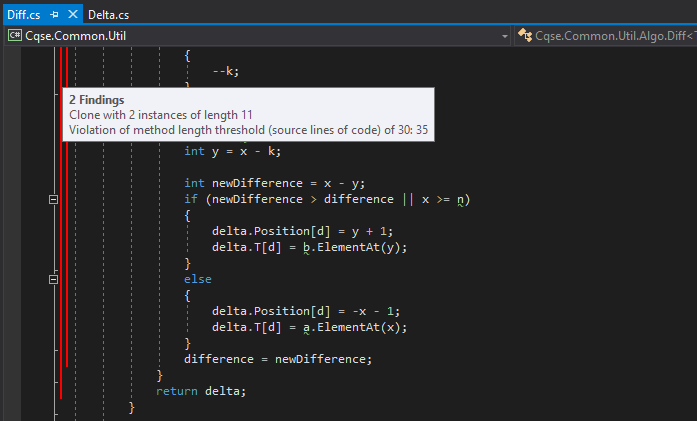The height and width of the screenshot is (421, 697).
Task: Select the Diff.cs tab
Action: point(24,15)
